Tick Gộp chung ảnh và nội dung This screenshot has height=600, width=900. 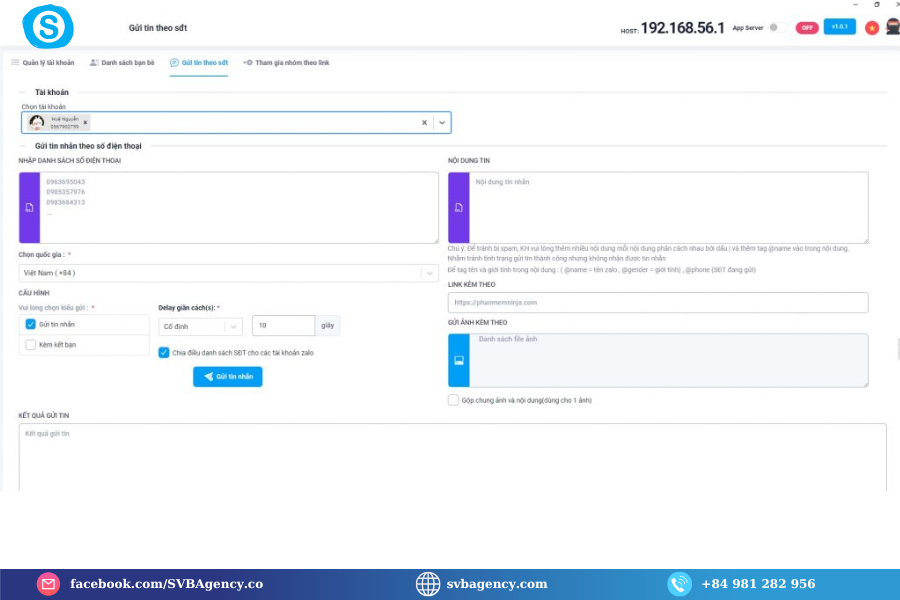coord(454,400)
